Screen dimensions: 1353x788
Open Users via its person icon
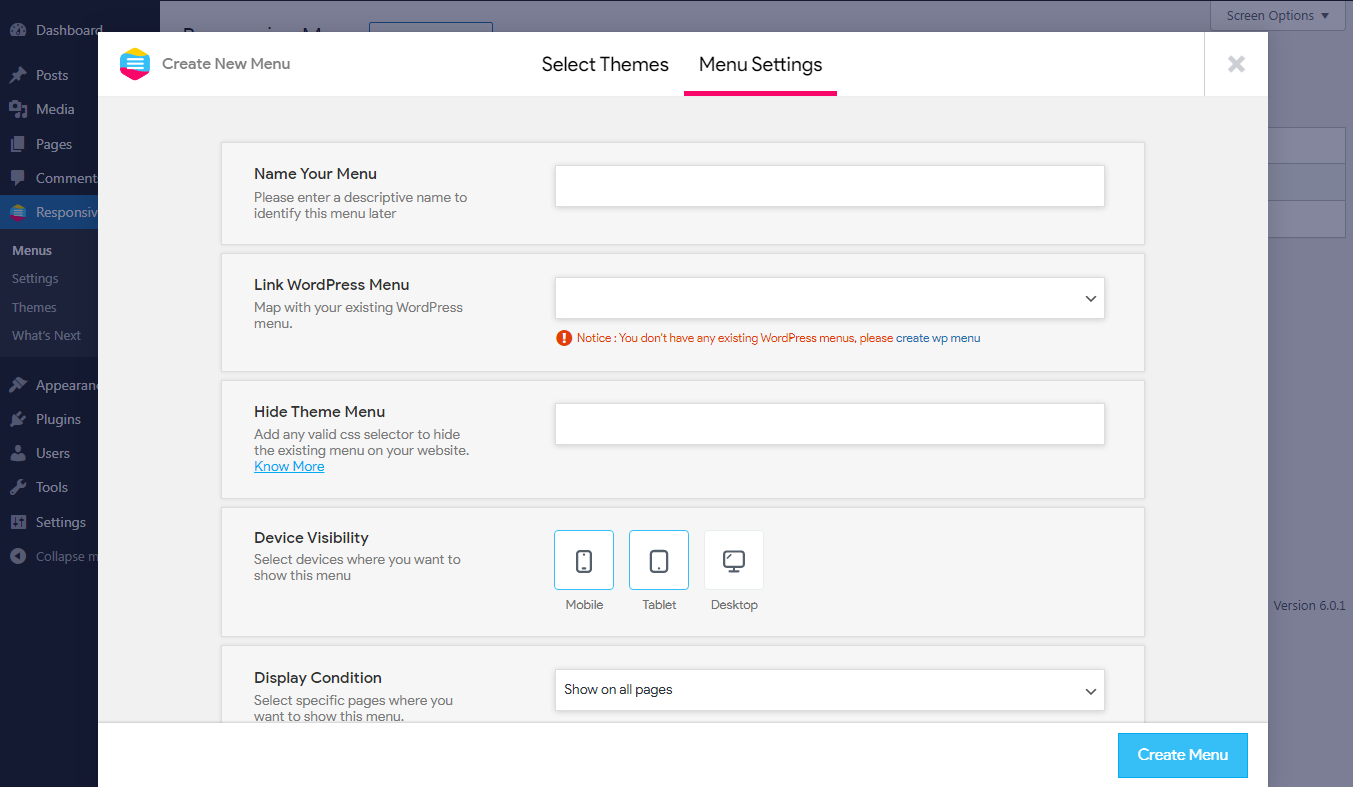point(18,453)
